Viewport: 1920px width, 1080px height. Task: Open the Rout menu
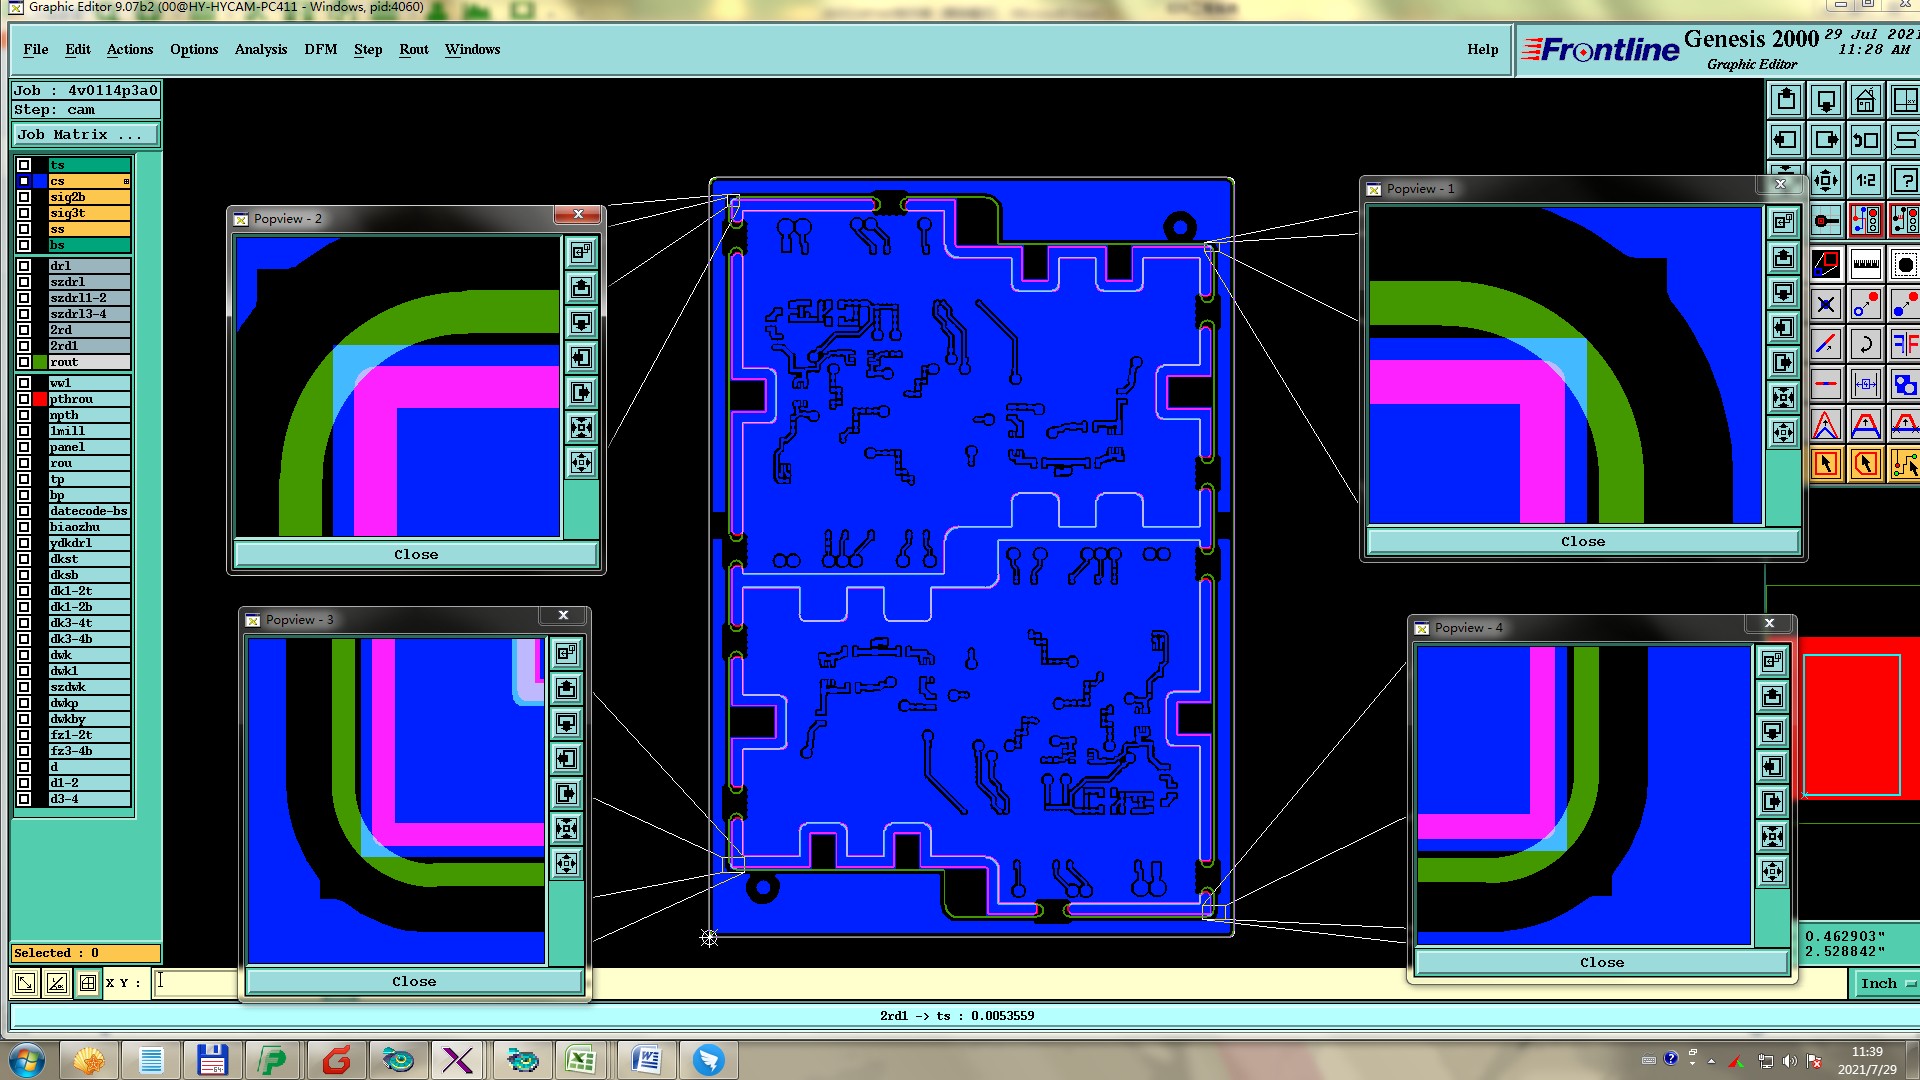click(413, 49)
